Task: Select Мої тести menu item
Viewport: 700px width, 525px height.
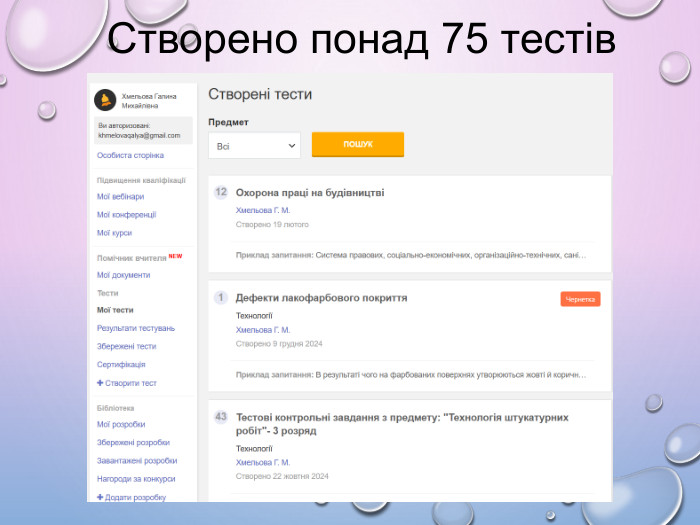Action: (115, 310)
